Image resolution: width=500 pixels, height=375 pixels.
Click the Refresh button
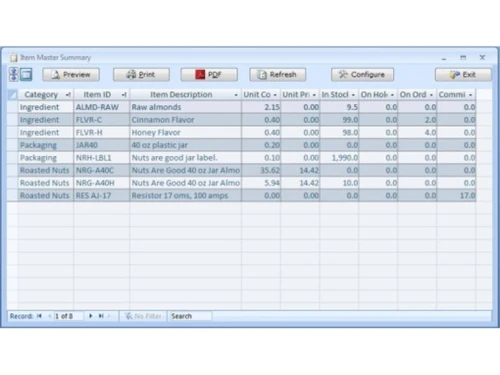[278, 75]
